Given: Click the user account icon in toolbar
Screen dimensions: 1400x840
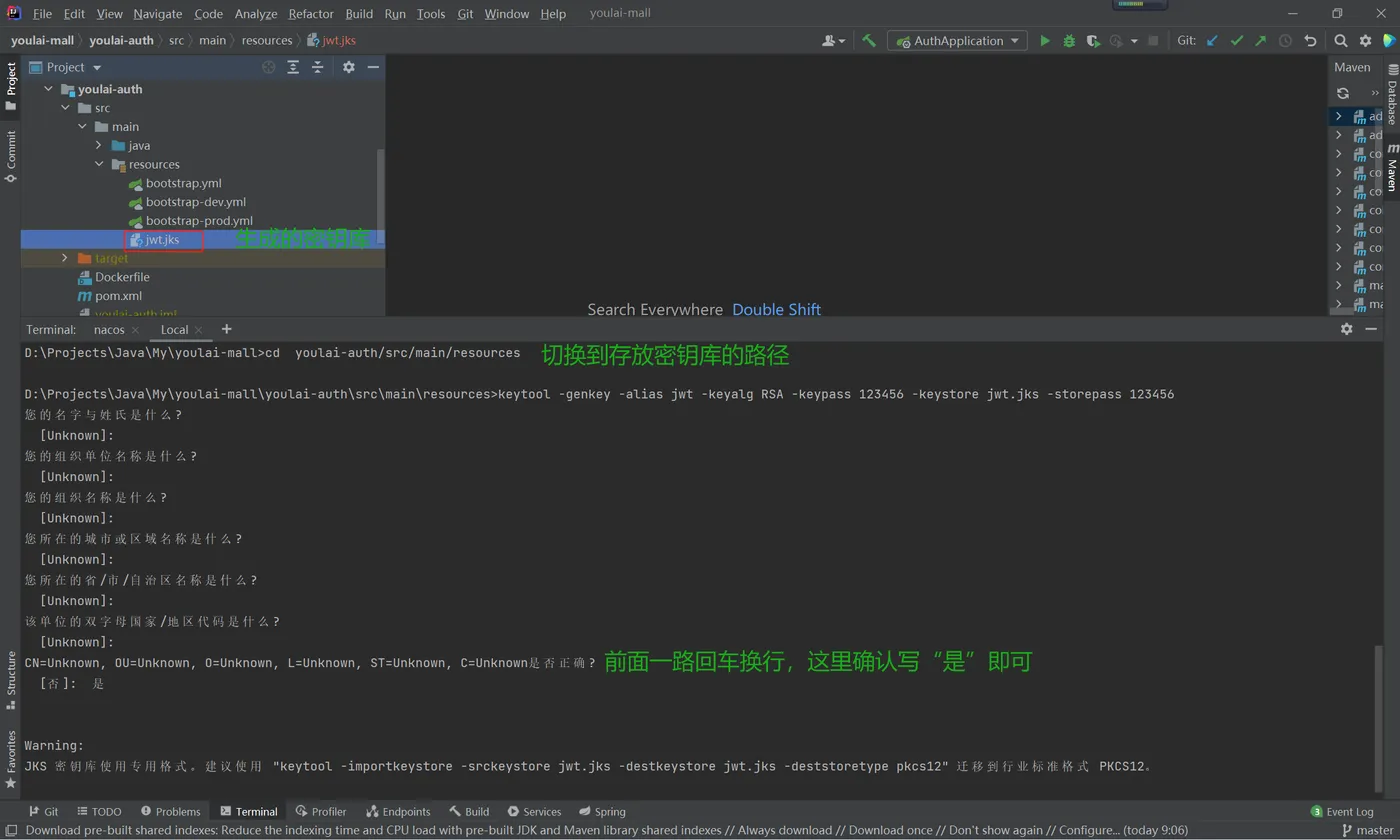Looking at the screenshot, I should pyautogui.click(x=833, y=41).
